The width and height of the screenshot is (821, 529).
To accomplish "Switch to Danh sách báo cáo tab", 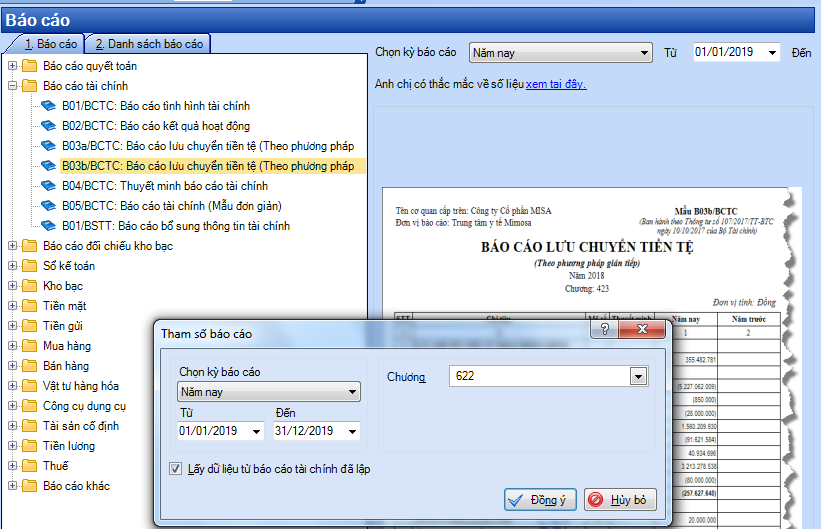I will pos(147,44).
